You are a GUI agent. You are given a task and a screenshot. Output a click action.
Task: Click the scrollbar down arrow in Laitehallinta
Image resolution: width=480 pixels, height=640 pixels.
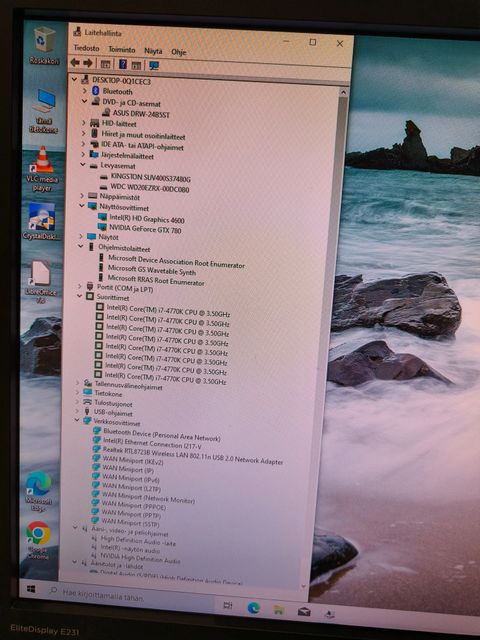pos(303,586)
